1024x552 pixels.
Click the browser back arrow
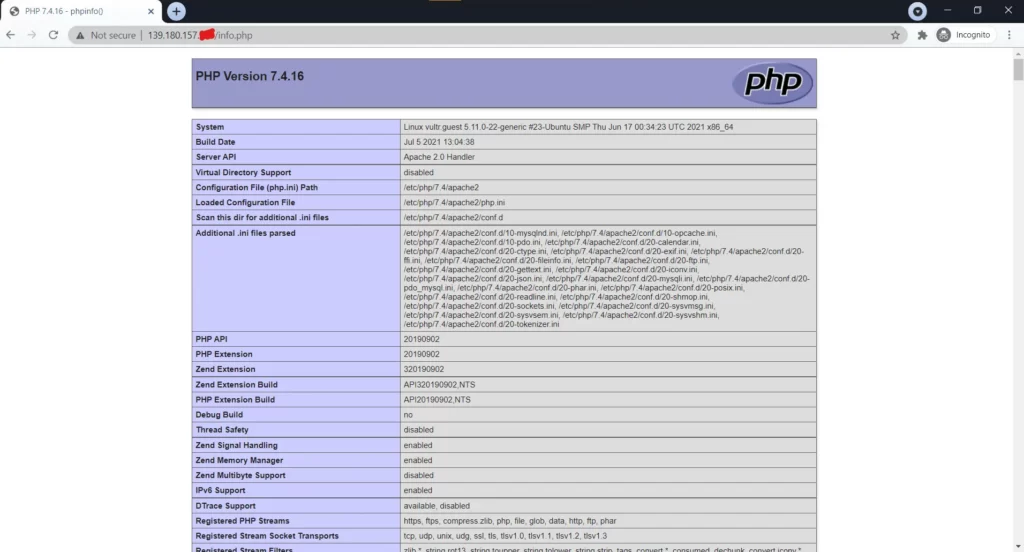(11, 35)
